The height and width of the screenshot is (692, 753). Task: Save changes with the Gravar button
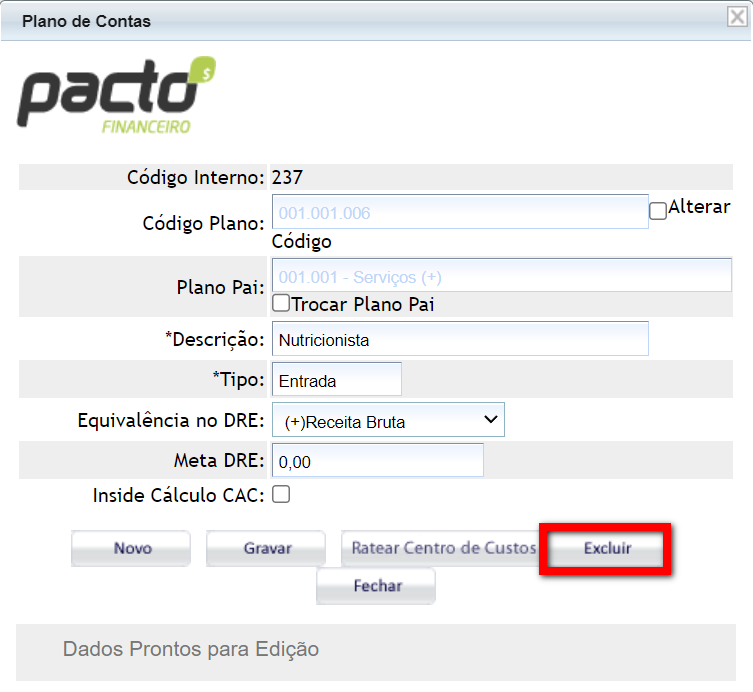(266, 548)
